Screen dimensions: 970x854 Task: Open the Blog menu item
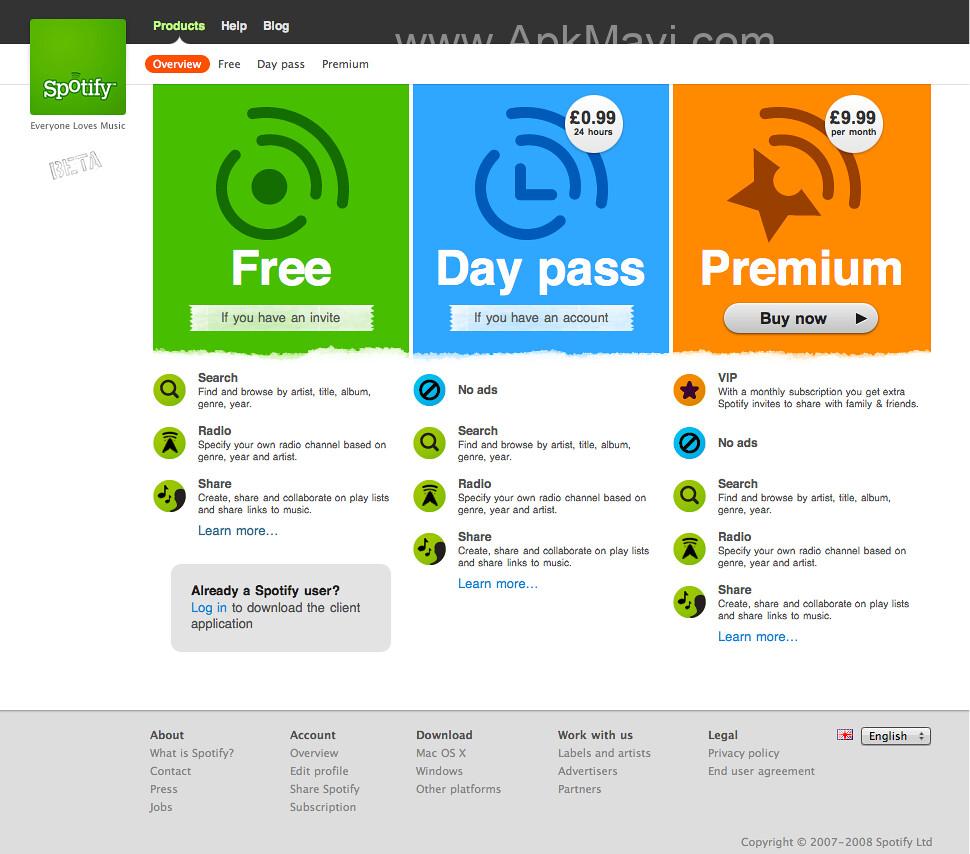[276, 26]
